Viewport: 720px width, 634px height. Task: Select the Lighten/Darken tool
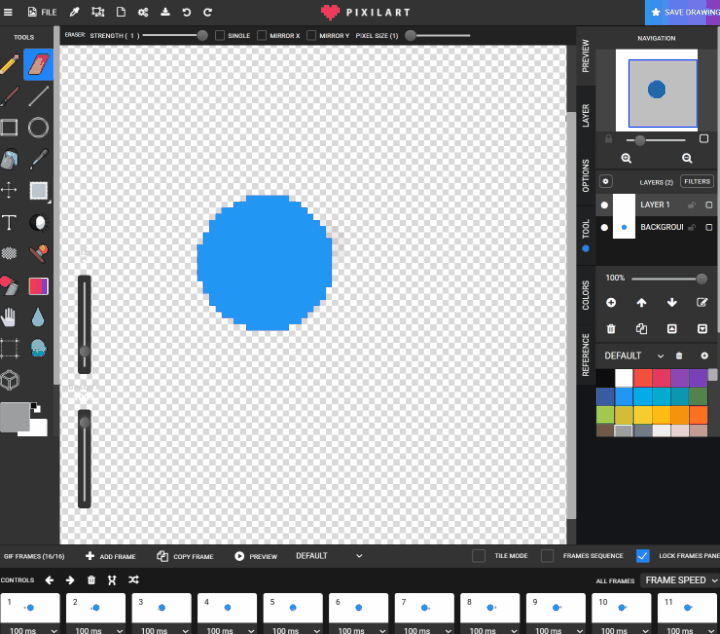pos(39,222)
